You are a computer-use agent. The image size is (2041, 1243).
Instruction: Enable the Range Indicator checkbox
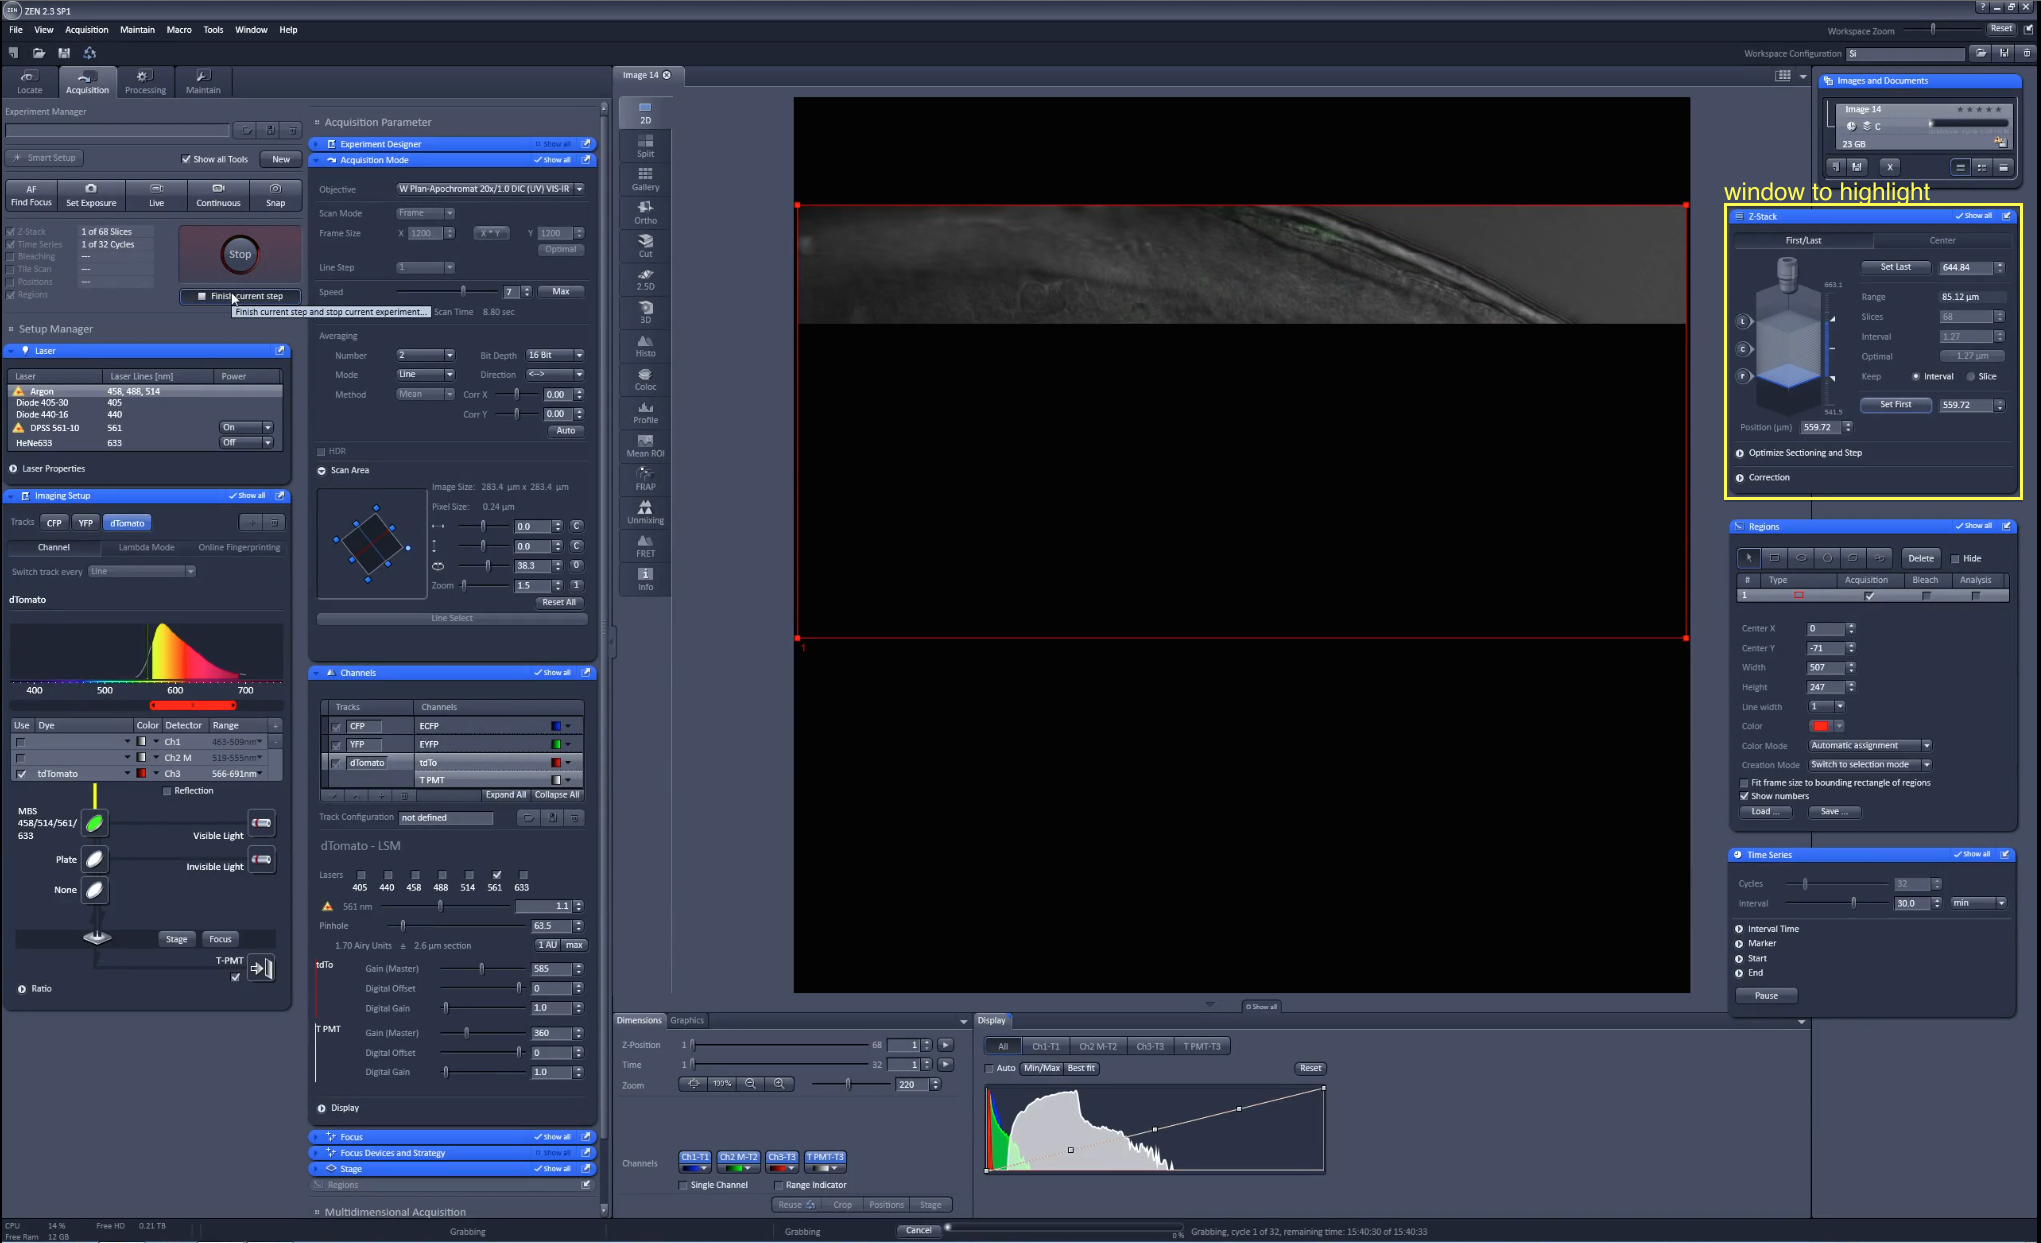click(x=779, y=1185)
